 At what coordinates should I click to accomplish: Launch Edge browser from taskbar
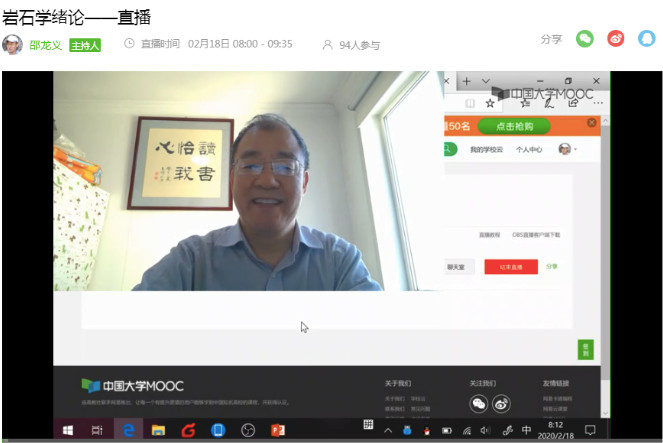[128, 430]
